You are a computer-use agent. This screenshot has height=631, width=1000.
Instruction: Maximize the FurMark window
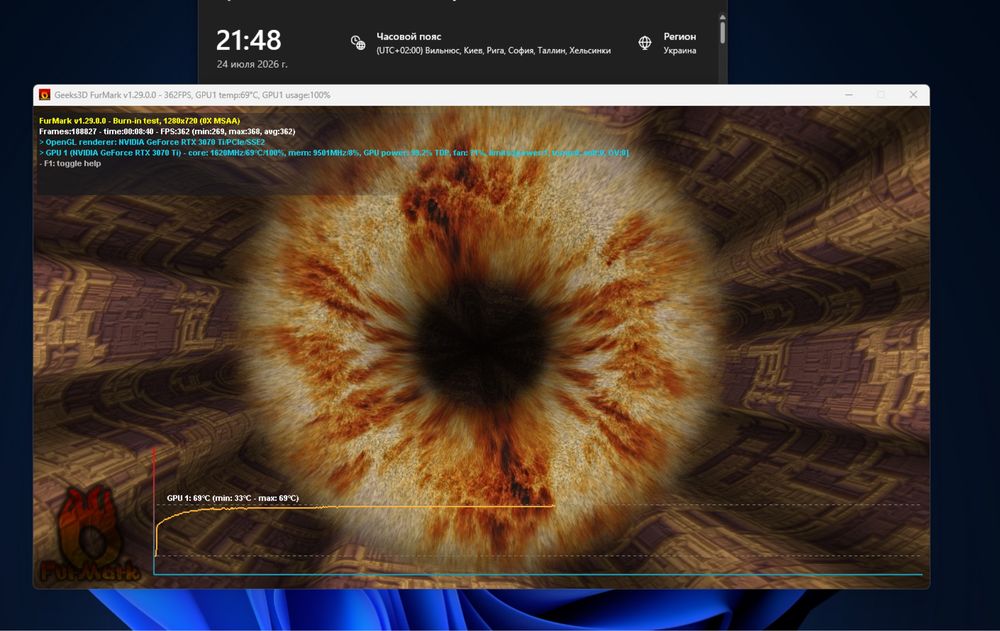pos(881,94)
